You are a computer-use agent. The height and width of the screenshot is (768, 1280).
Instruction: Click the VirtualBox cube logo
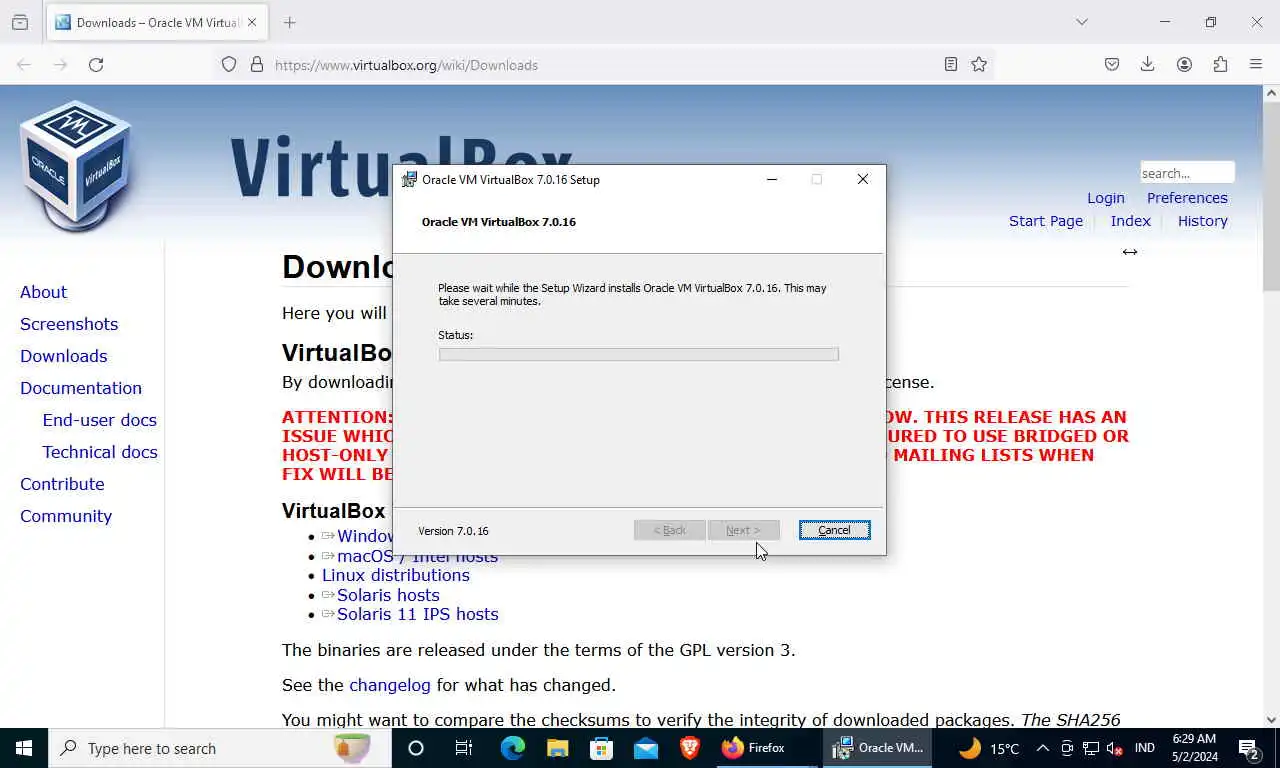(76, 166)
